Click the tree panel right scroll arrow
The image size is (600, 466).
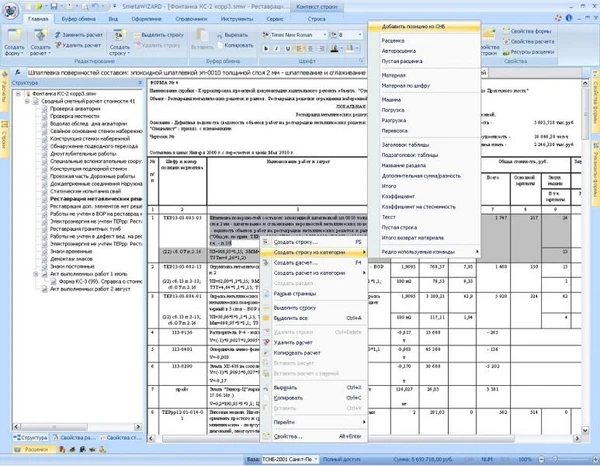138,426
